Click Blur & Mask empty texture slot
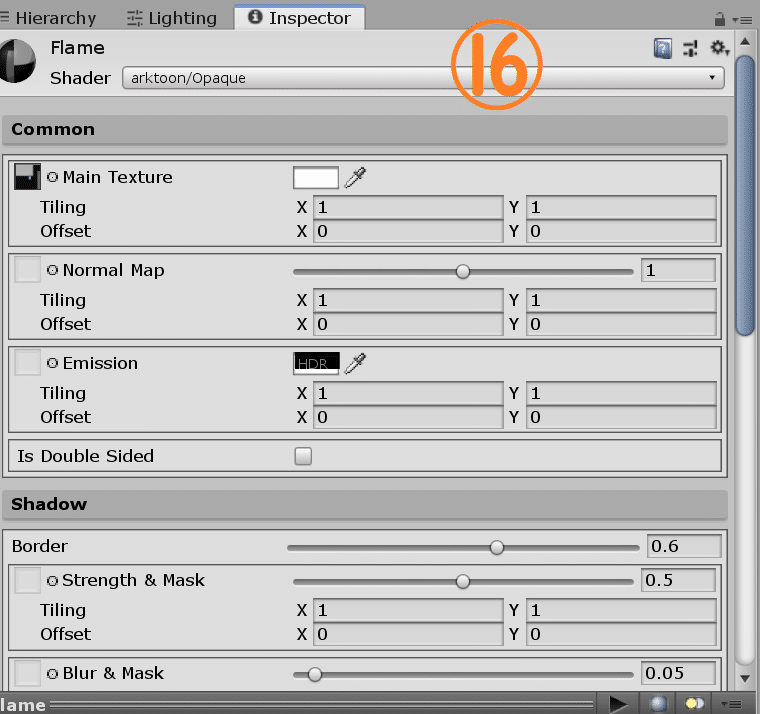 tap(27, 673)
